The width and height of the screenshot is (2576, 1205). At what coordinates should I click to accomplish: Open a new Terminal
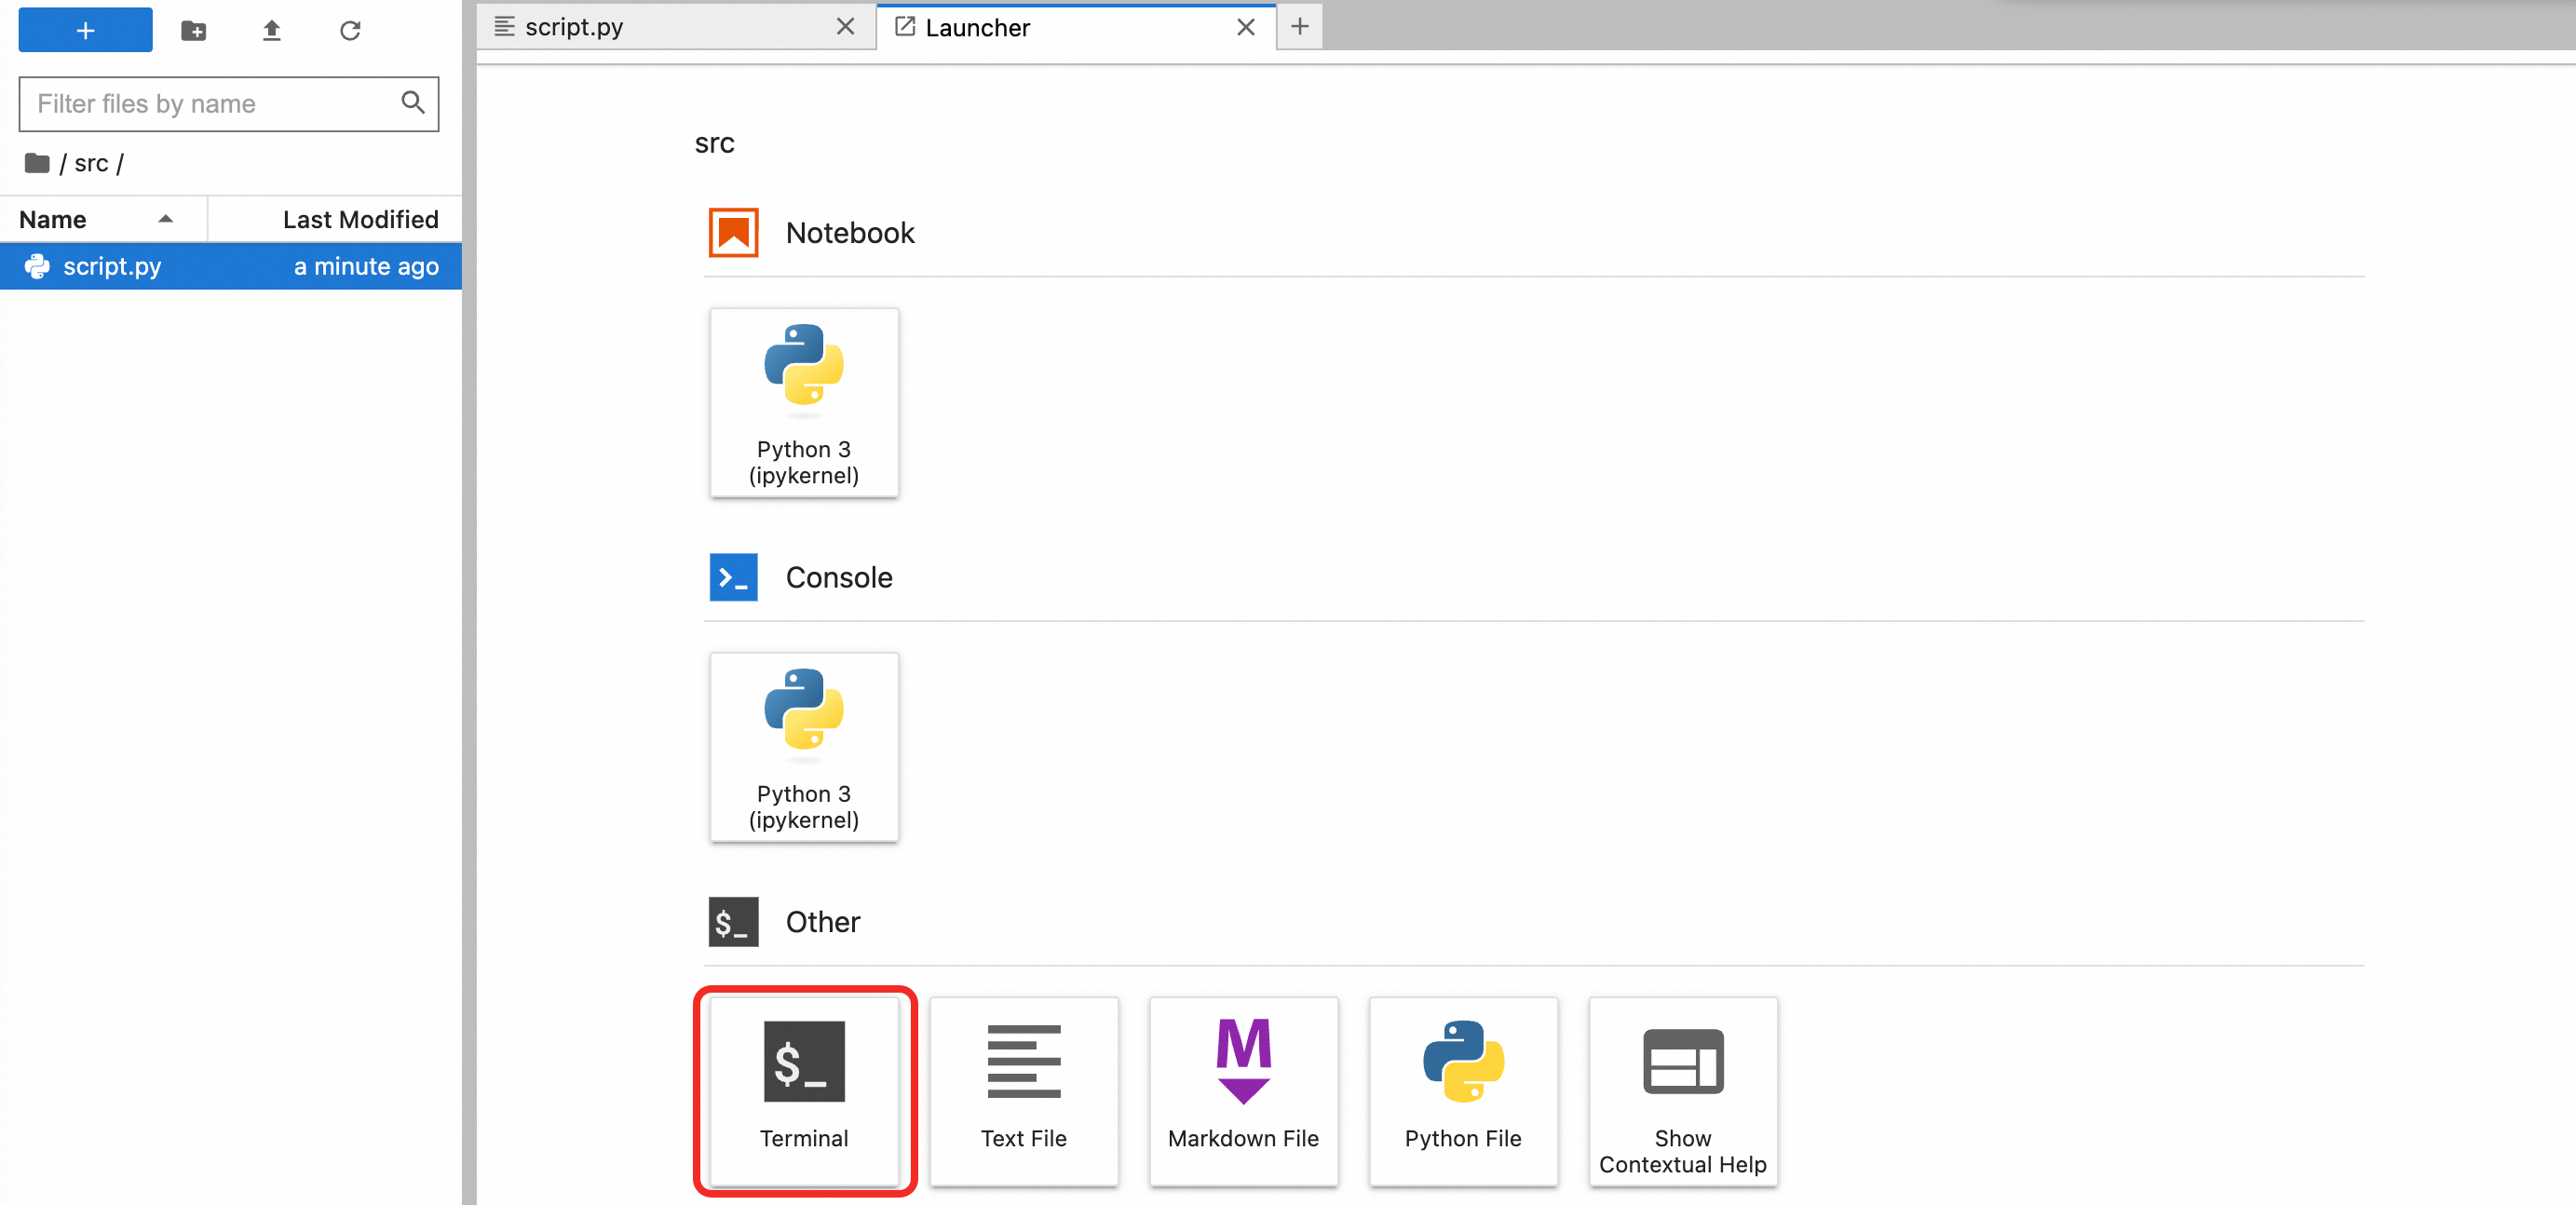tap(804, 1092)
